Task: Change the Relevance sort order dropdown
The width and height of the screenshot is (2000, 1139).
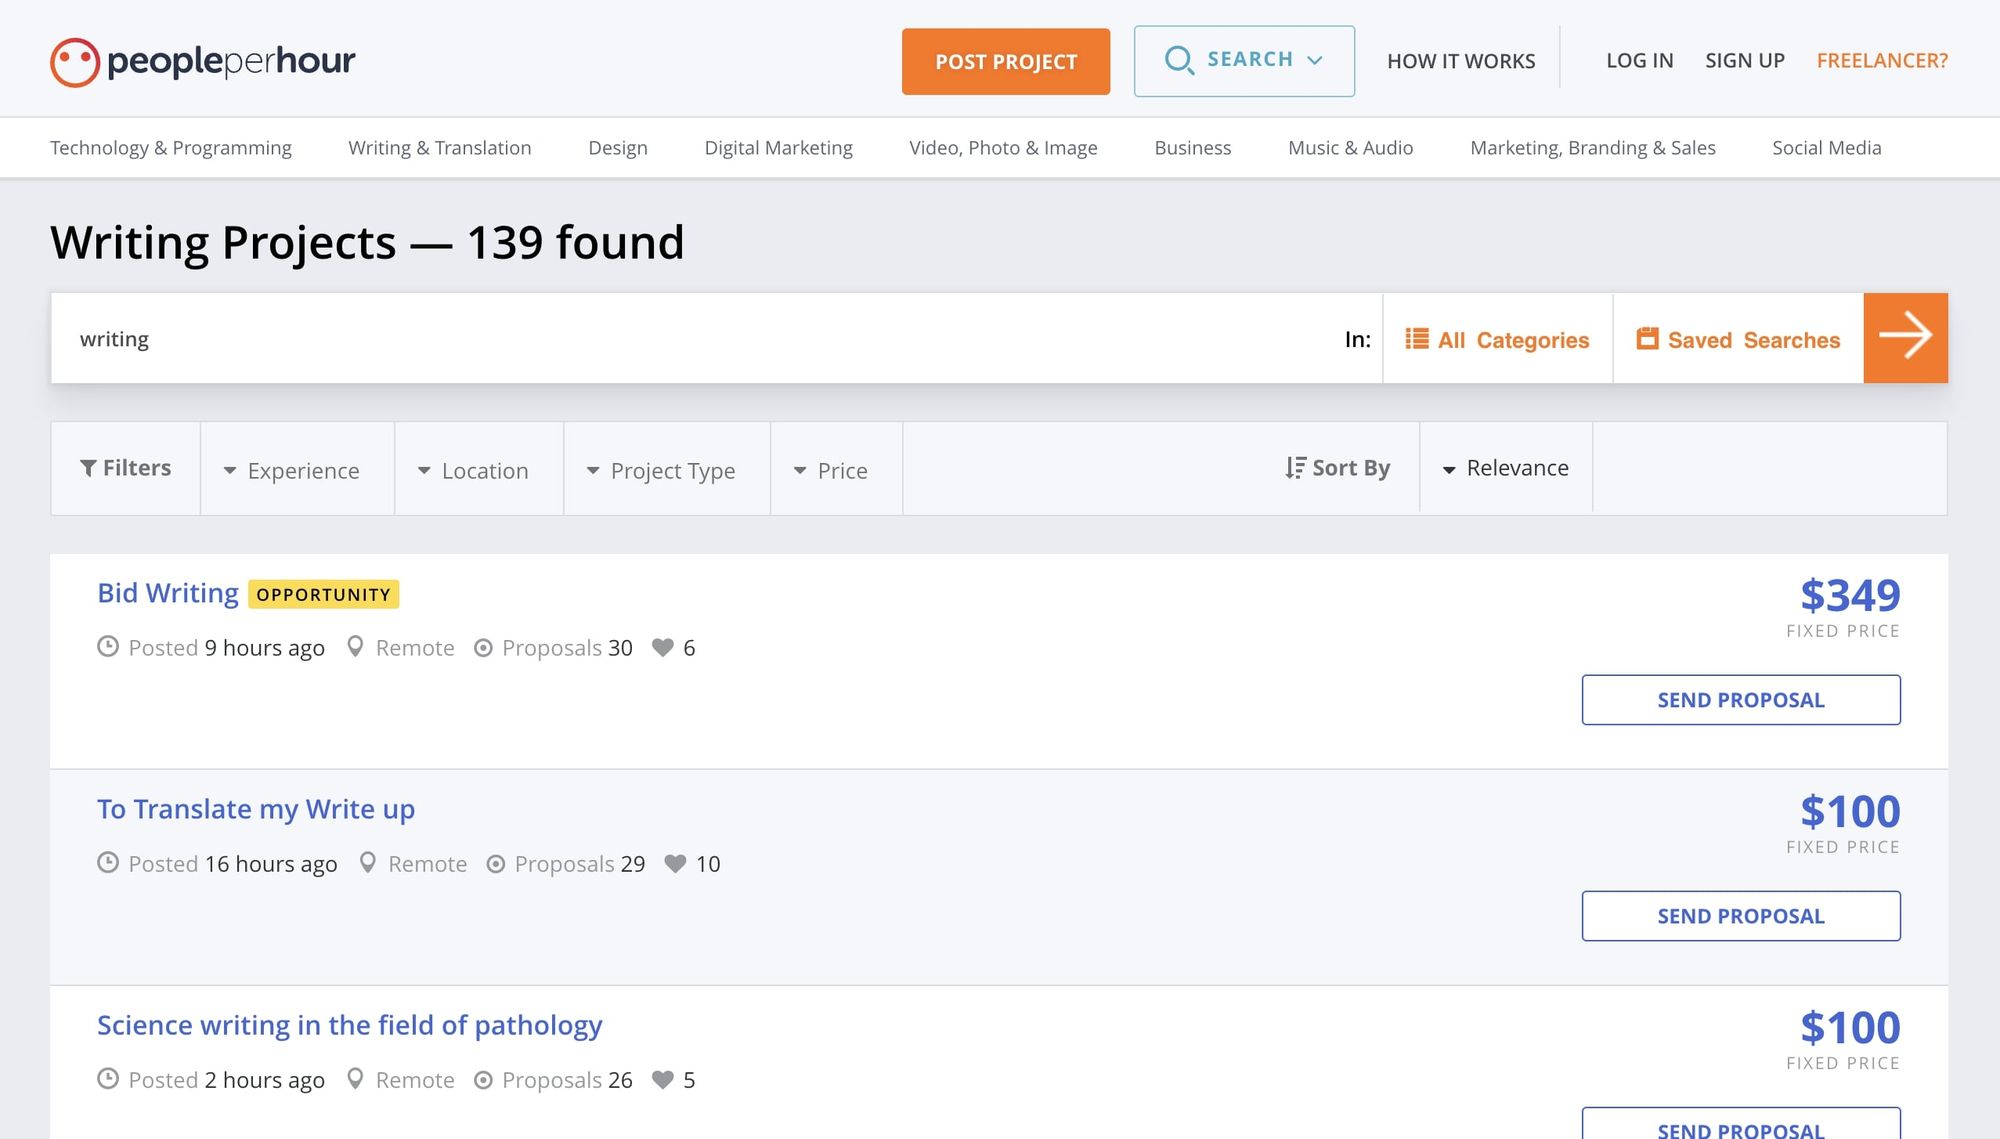Action: pos(1505,468)
